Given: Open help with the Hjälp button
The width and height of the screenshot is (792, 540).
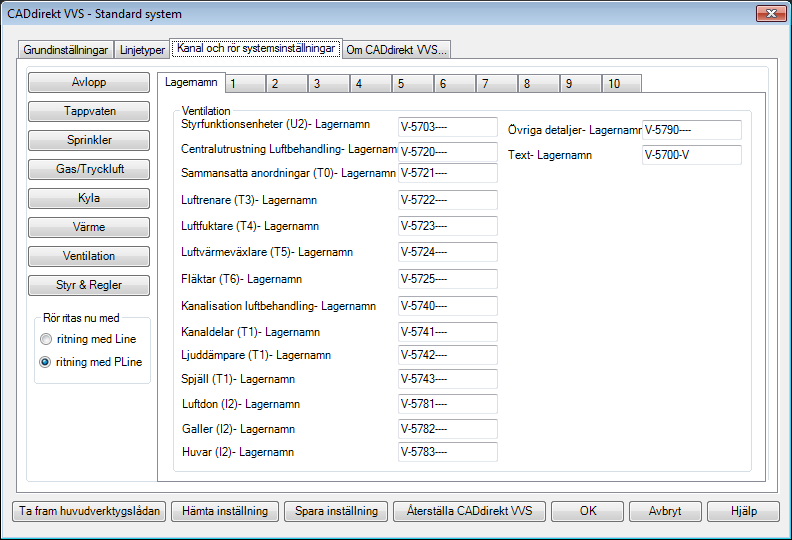Looking at the screenshot, I should tap(744, 511).
